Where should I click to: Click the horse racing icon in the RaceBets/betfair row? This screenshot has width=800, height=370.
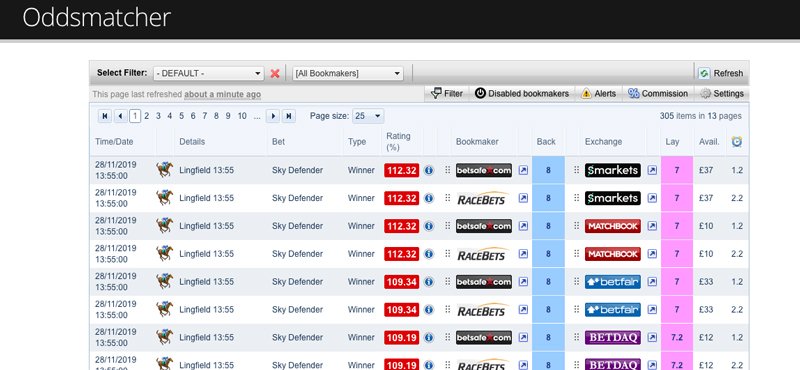165,309
